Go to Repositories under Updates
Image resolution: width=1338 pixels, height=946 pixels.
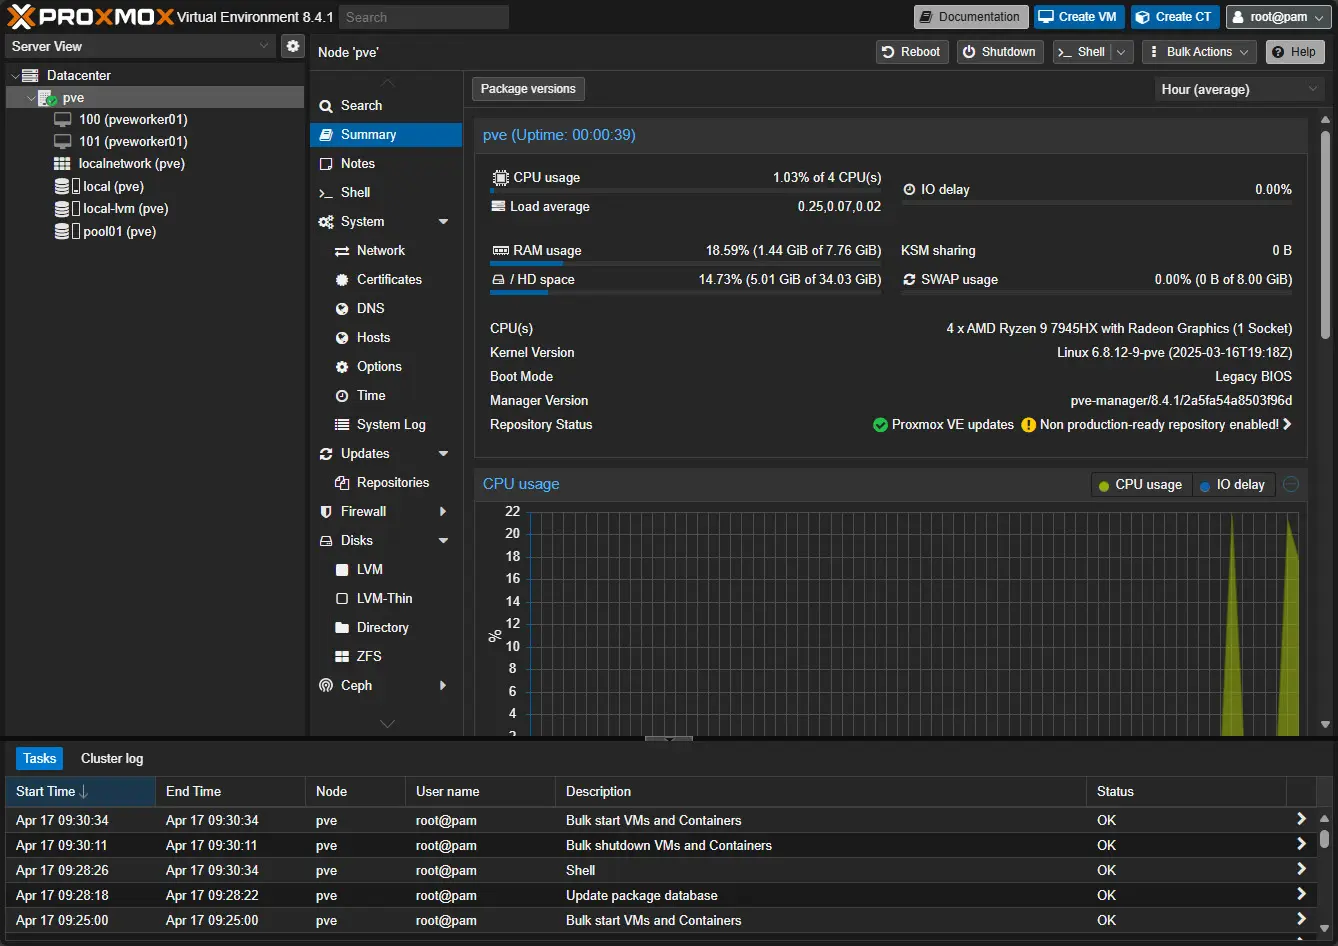(392, 482)
